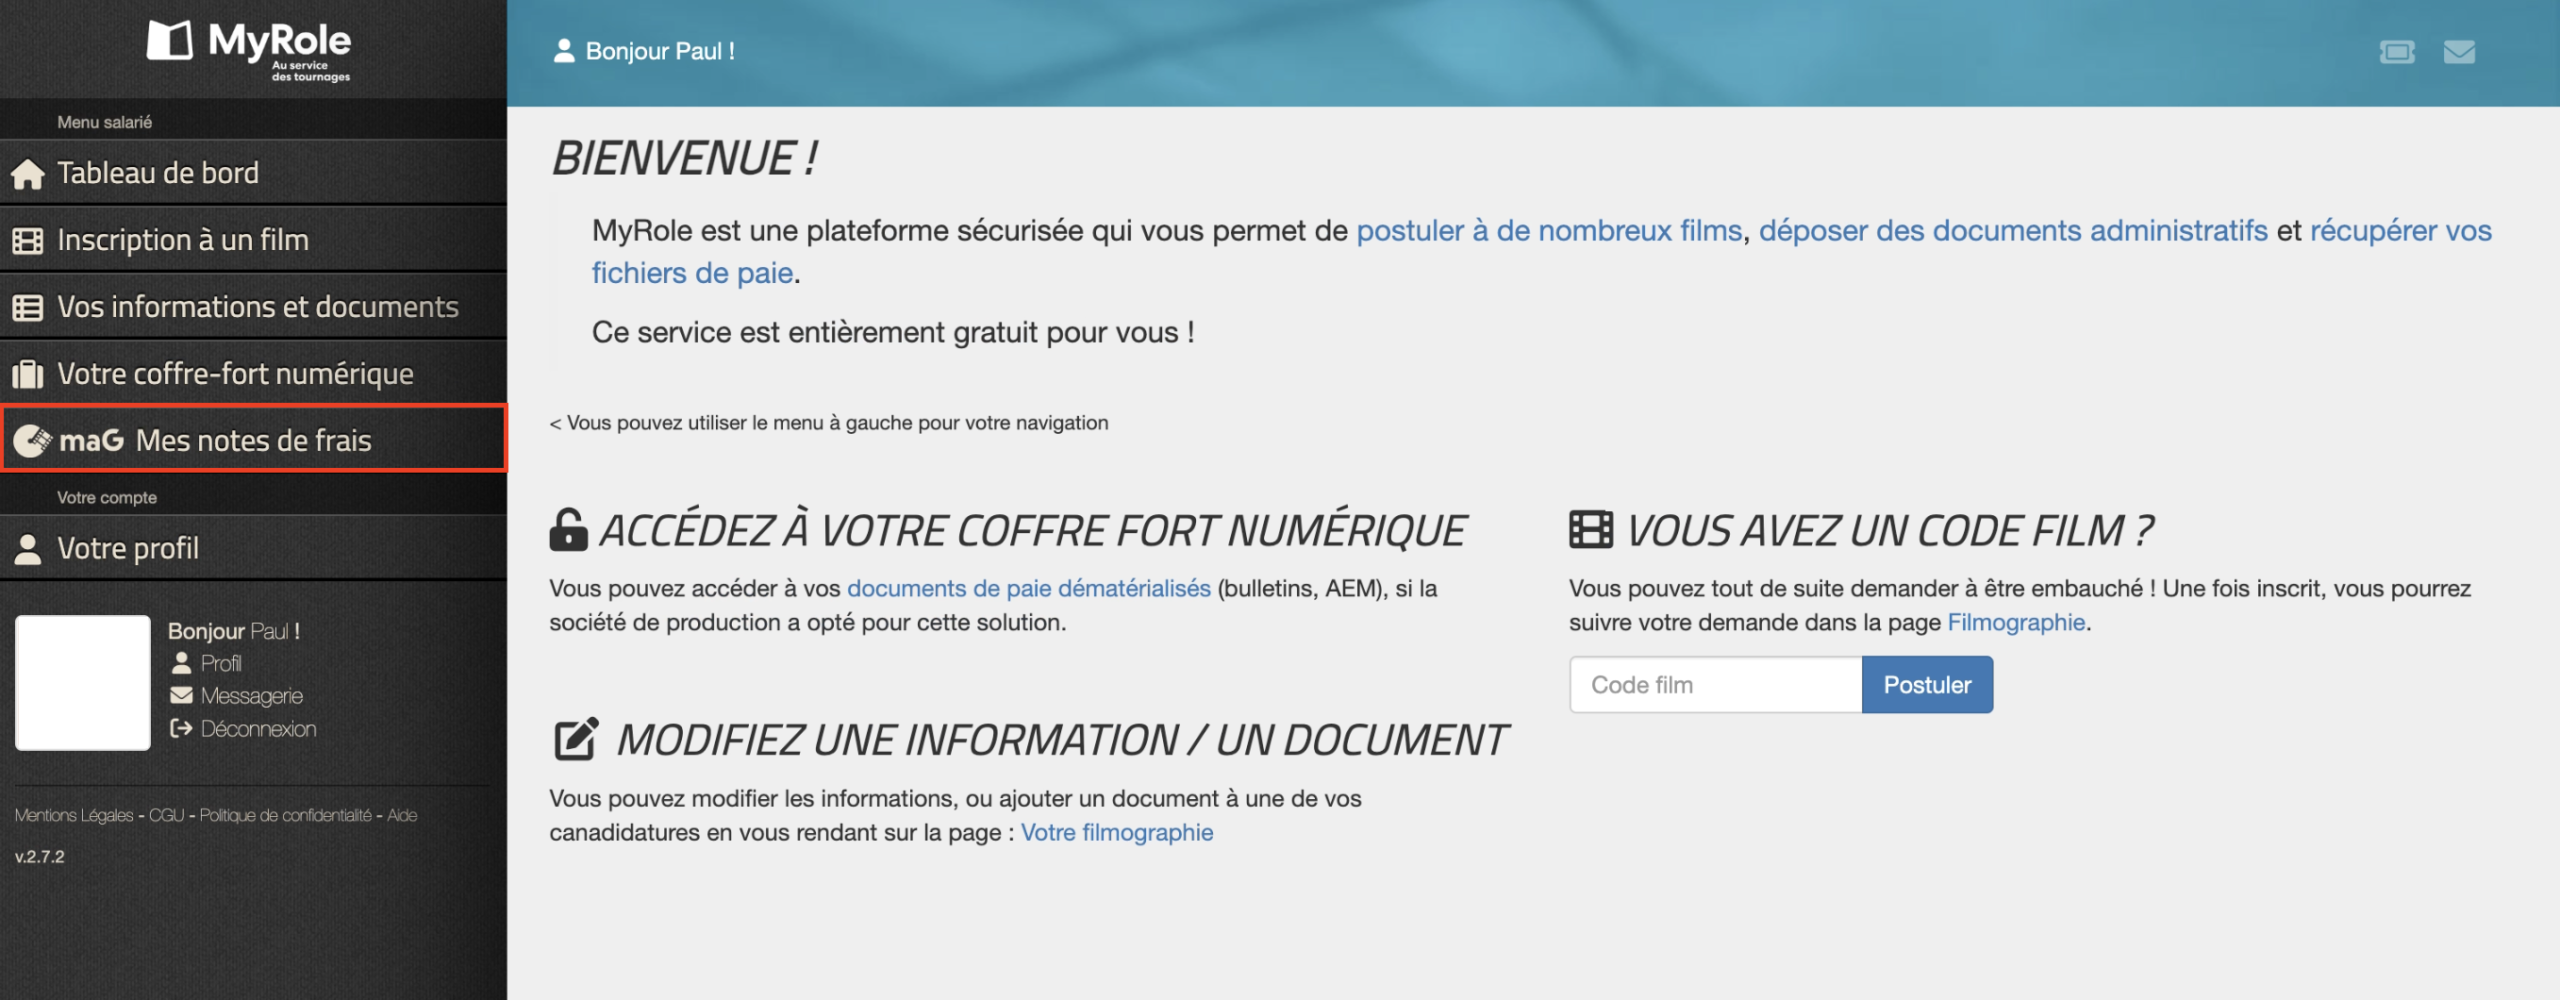2560x1000 pixels.
Task: Click postuler à de nombreux films link
Action: (1548, 231)
